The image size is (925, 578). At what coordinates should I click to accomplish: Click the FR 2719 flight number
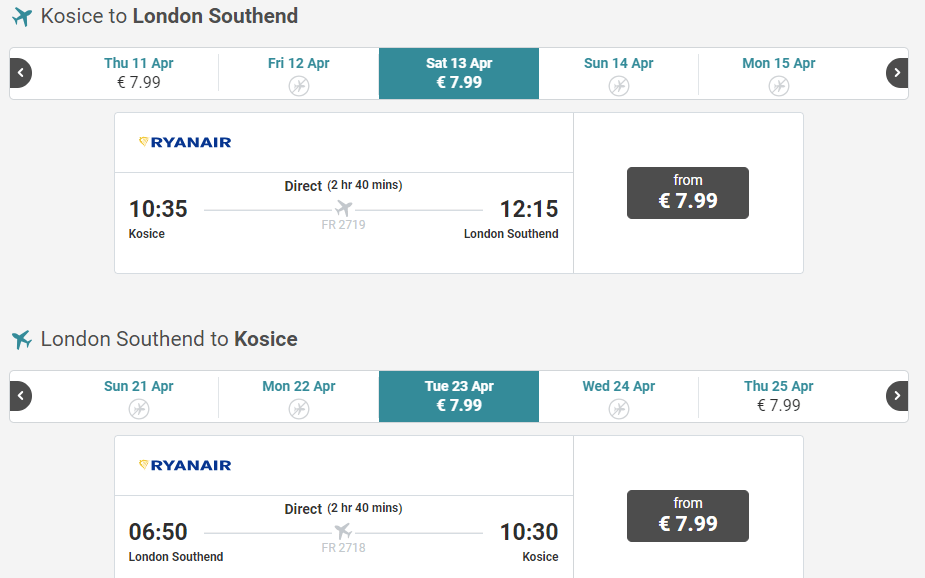point(343,225)
